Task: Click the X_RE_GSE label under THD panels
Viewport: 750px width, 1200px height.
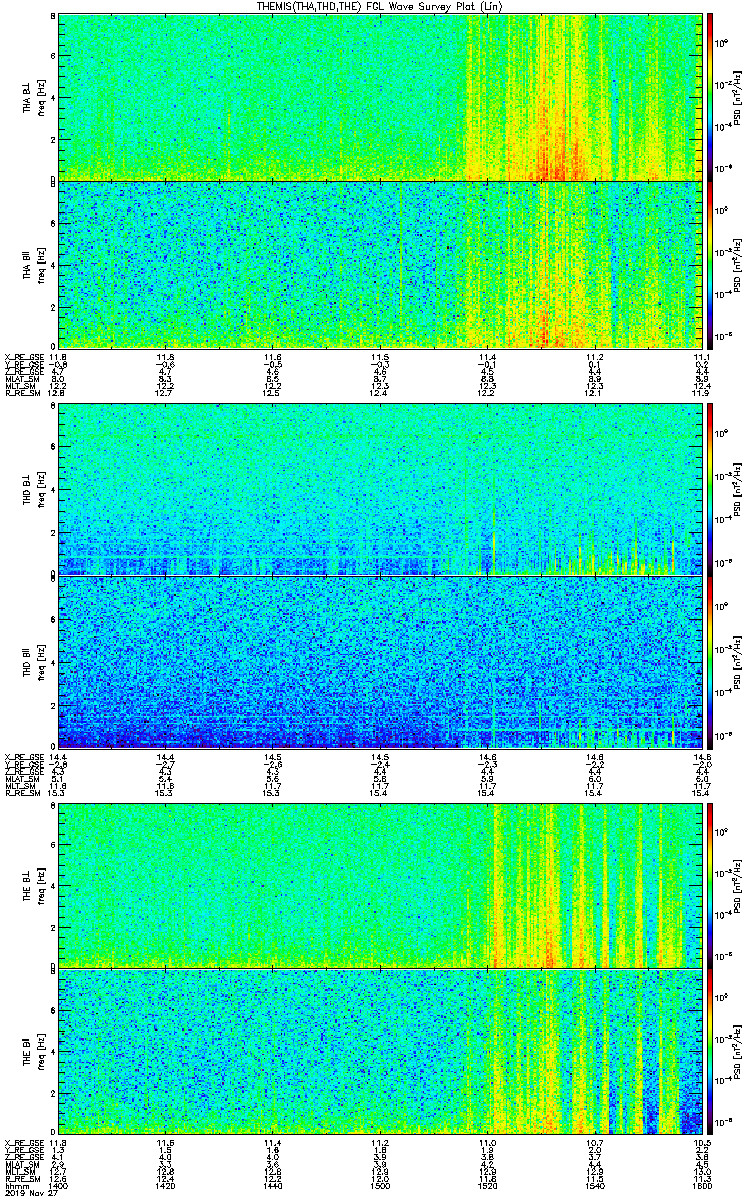Action: point(22,756)
